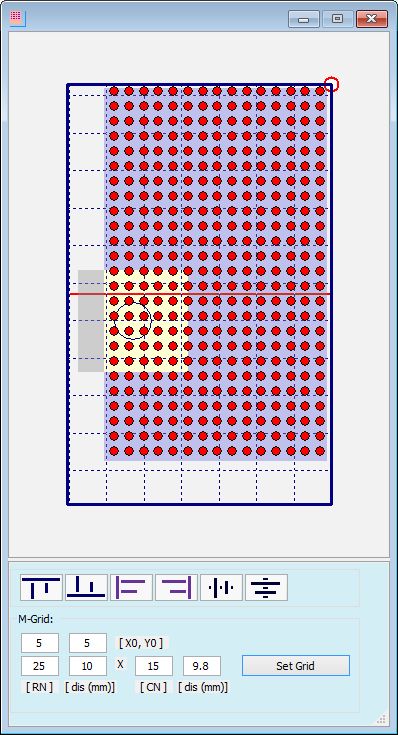The image size is (398, 735).
Task: Select the align top icon
Action: (41, 588)
